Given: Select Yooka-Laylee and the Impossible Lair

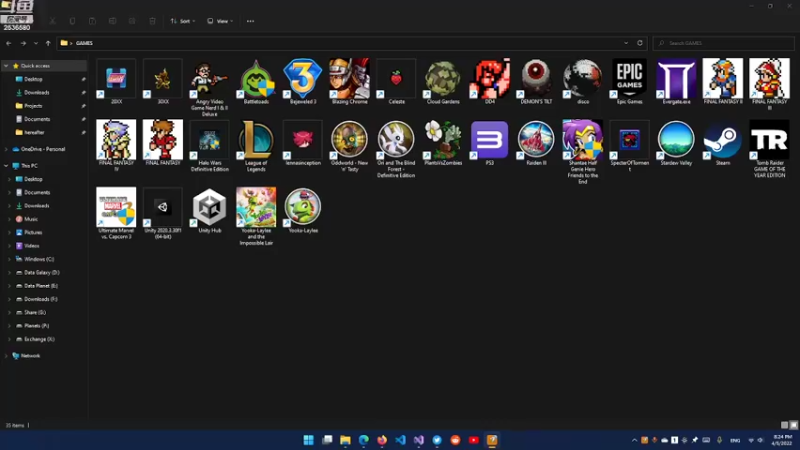Looking at the screenshot, I should pos(256,216).
